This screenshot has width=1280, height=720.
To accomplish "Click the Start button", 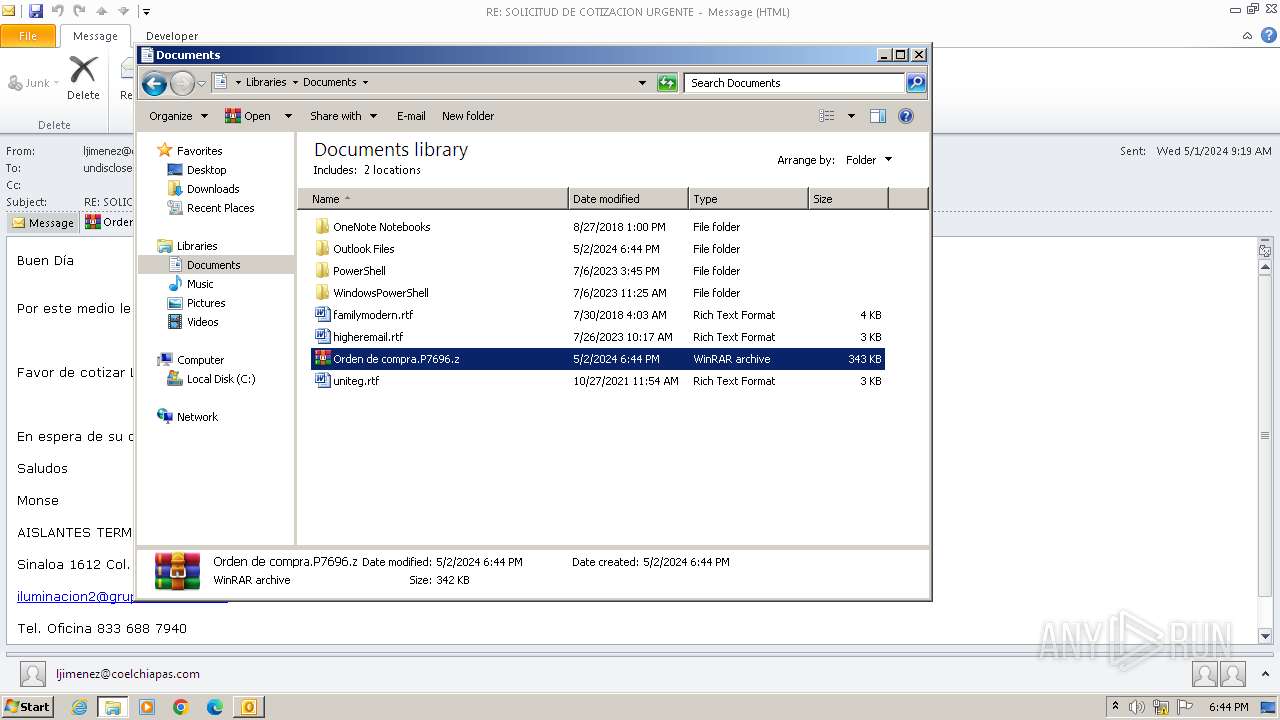I will (x=27, y=707).
